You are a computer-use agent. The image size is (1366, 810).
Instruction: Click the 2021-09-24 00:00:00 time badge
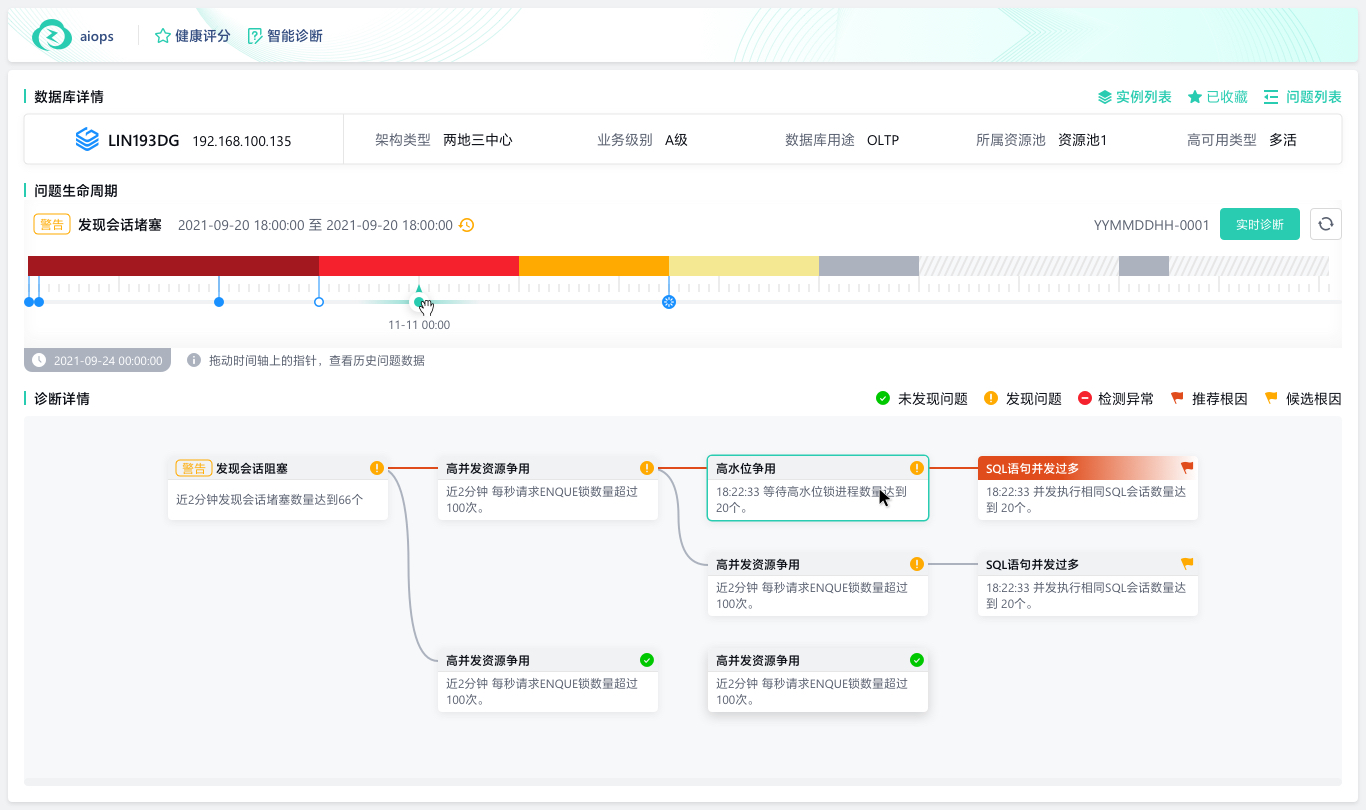click(98, 360)
